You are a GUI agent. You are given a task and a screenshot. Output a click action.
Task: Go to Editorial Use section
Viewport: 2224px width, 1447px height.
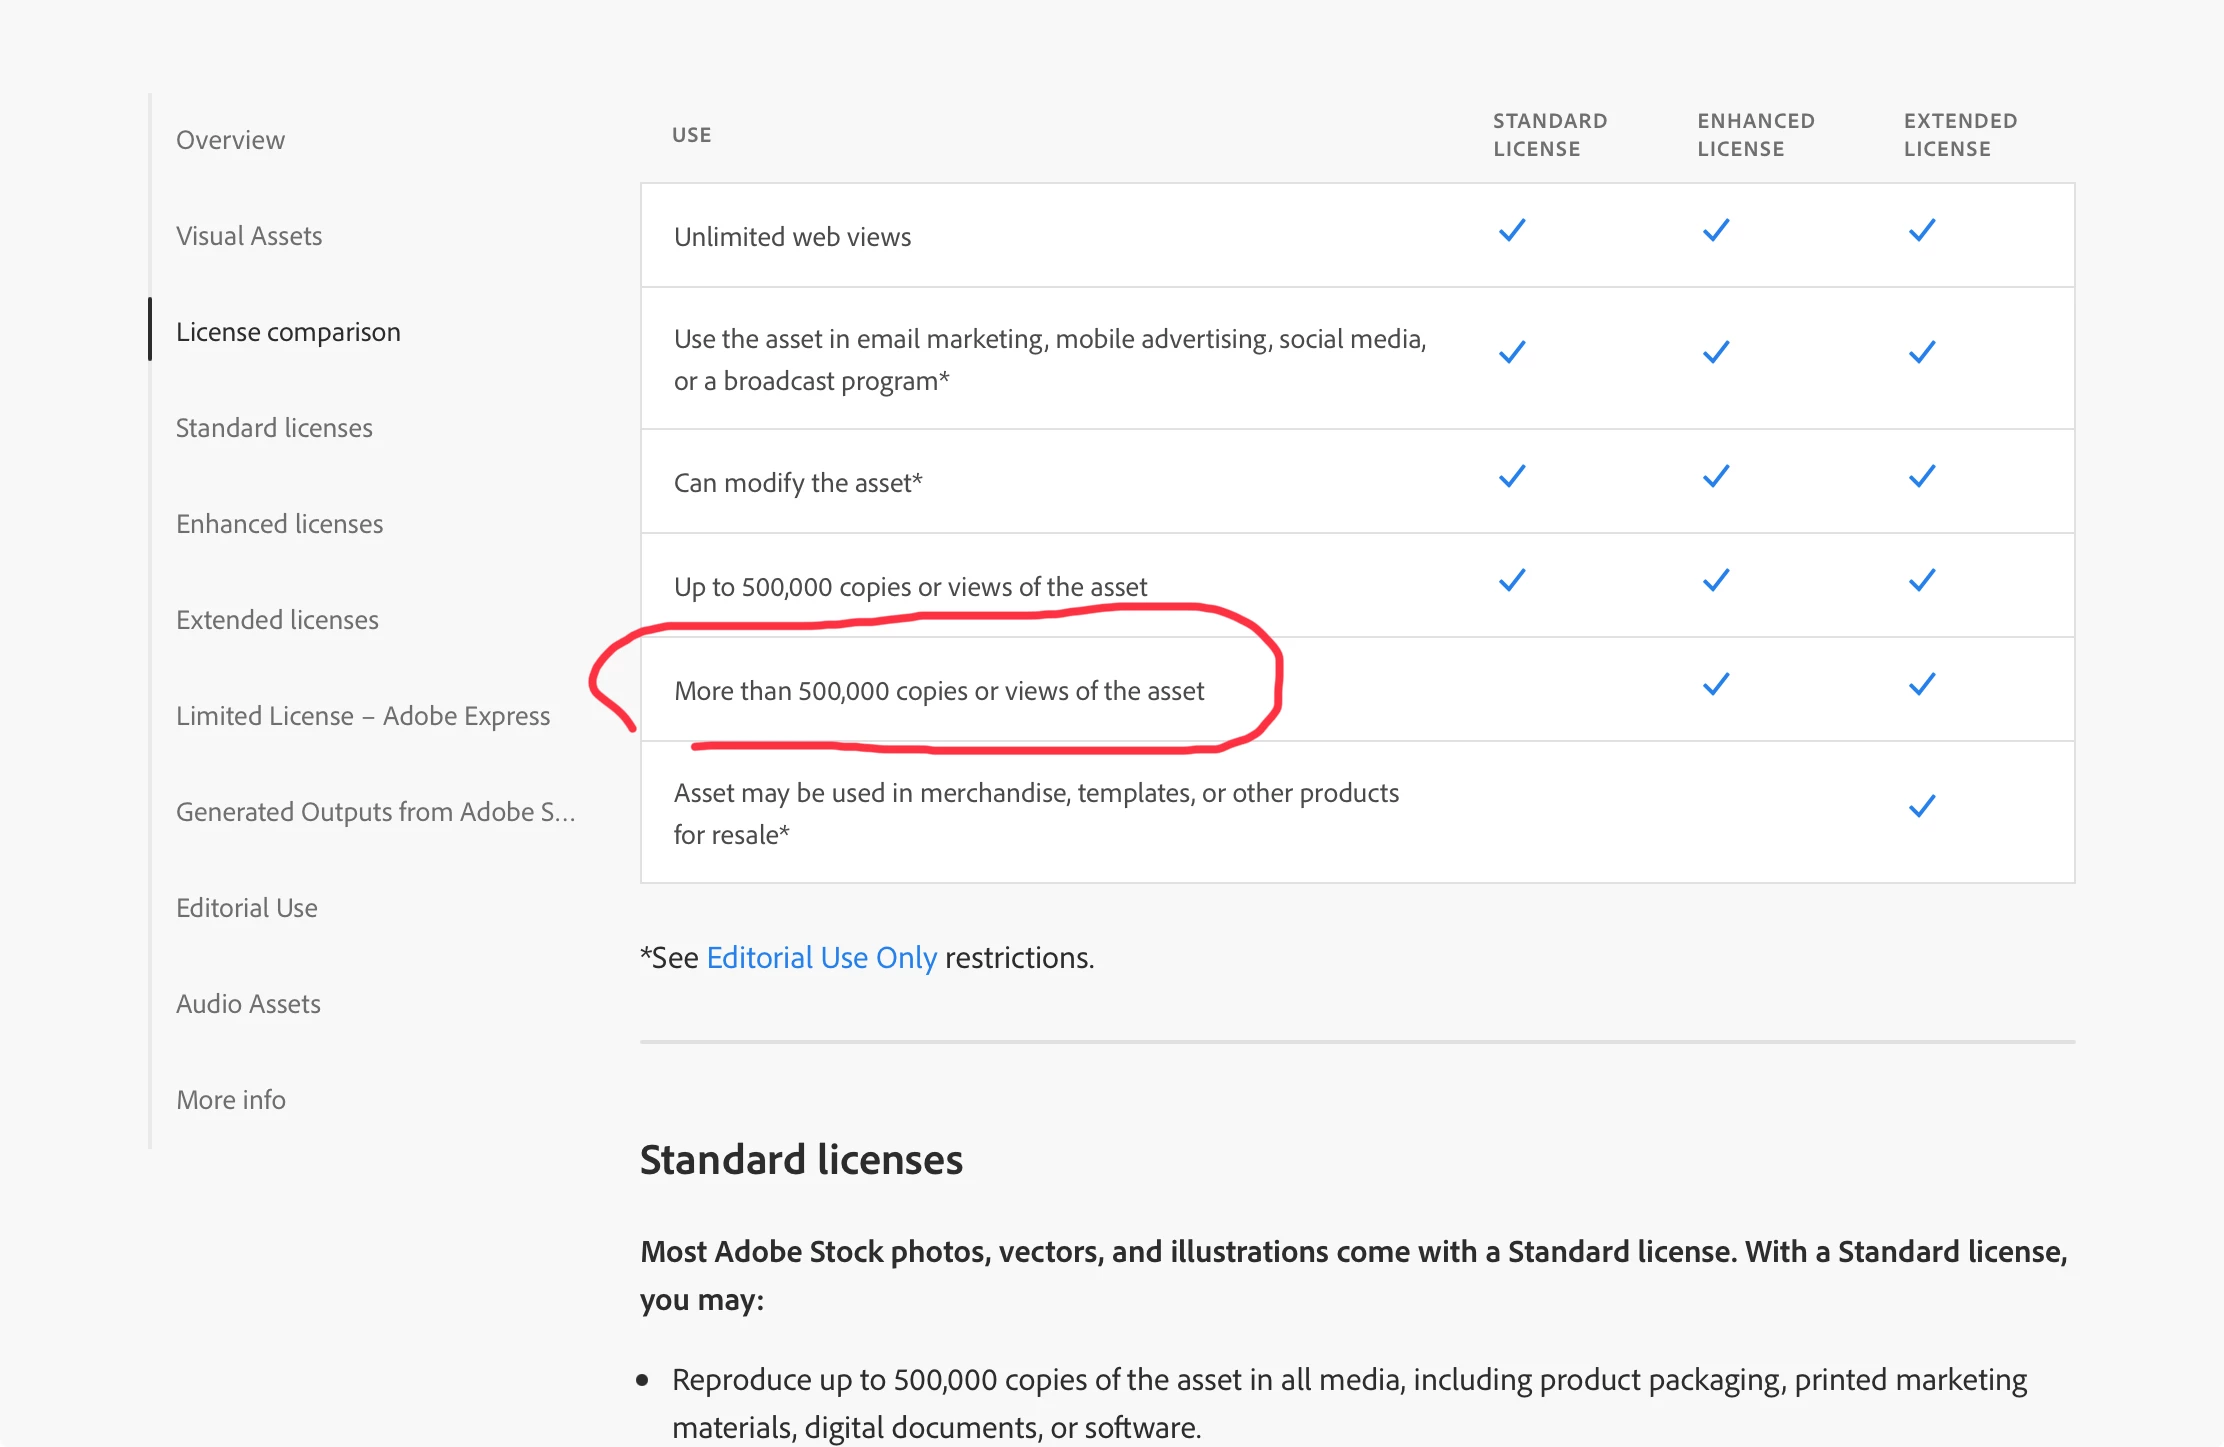[246, 908]
